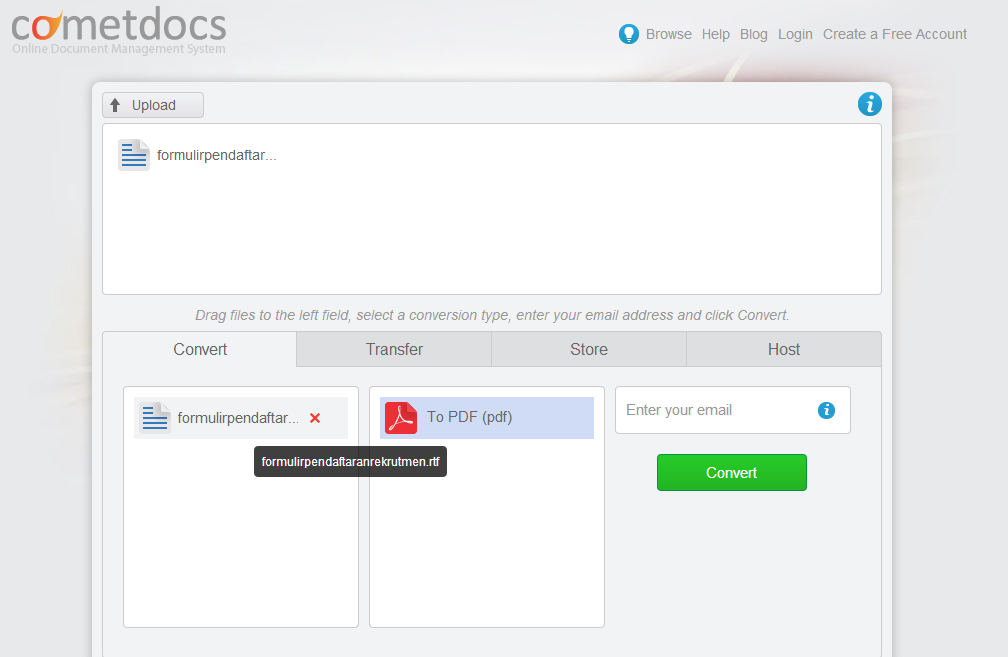Click document icon in convert file list
The image size is (1008, 657).
(155, 418)
